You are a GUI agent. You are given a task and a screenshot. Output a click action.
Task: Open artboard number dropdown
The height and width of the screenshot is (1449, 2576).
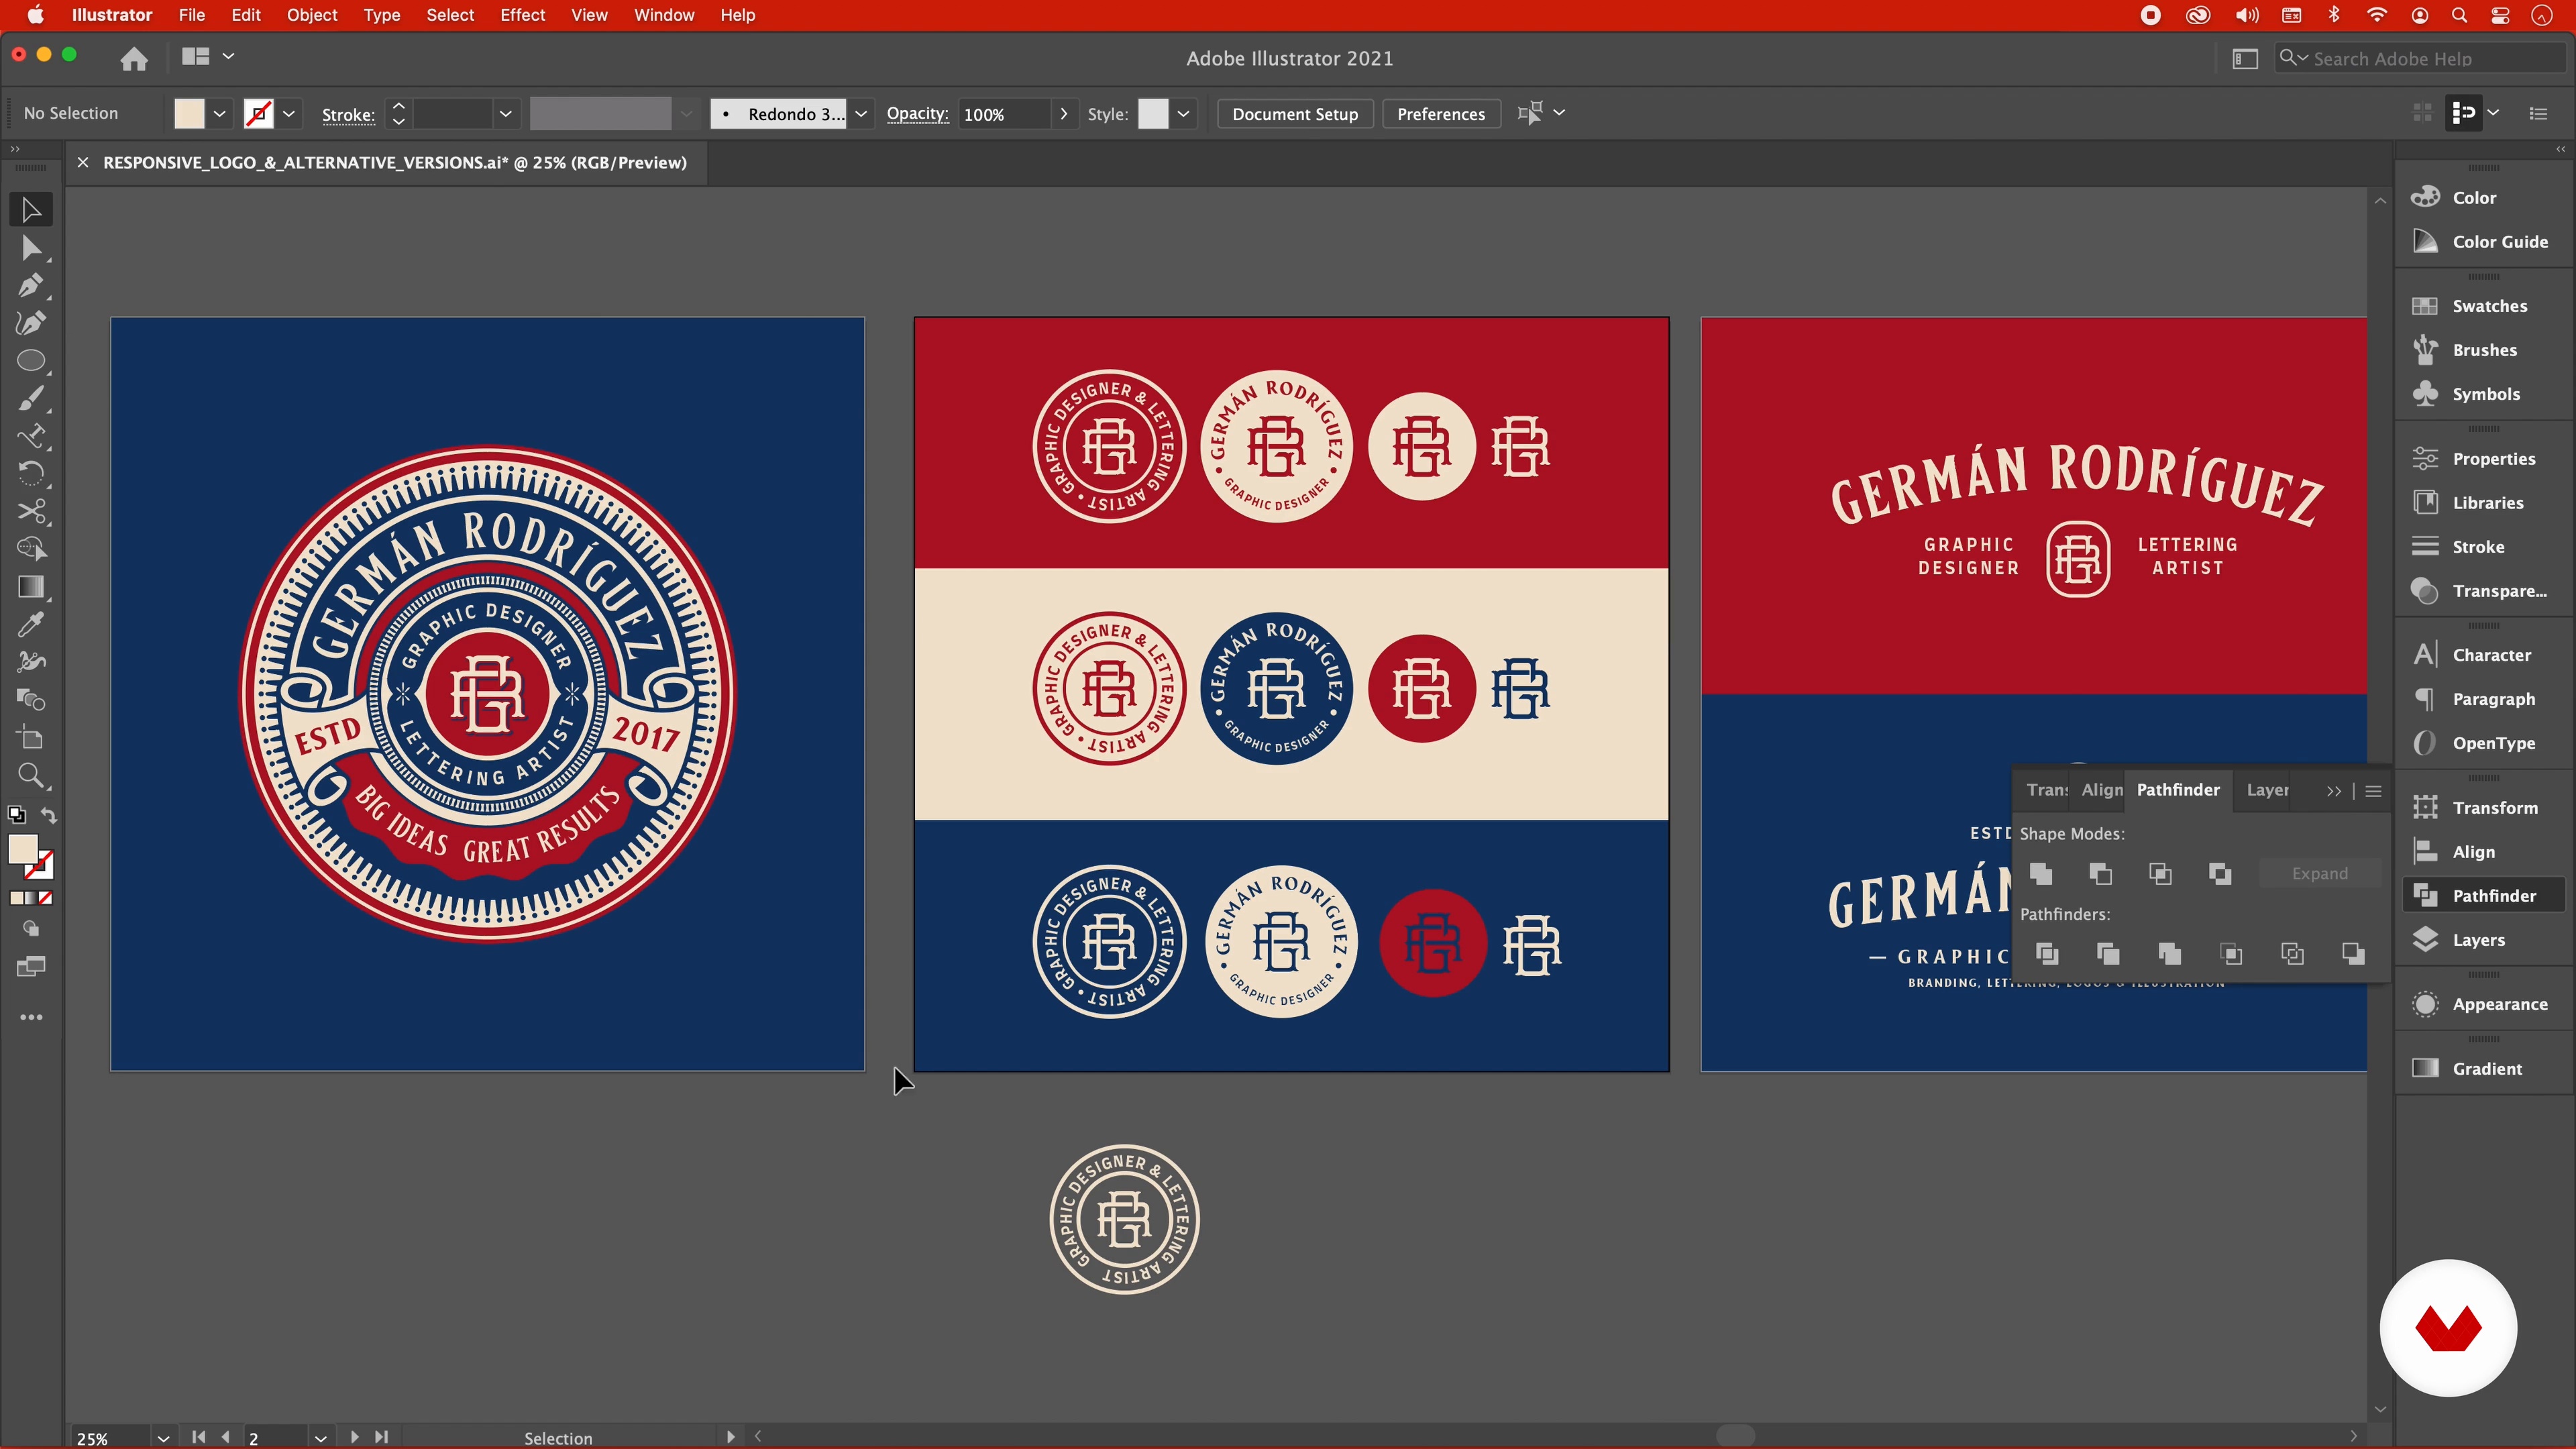coord(320,1438)
